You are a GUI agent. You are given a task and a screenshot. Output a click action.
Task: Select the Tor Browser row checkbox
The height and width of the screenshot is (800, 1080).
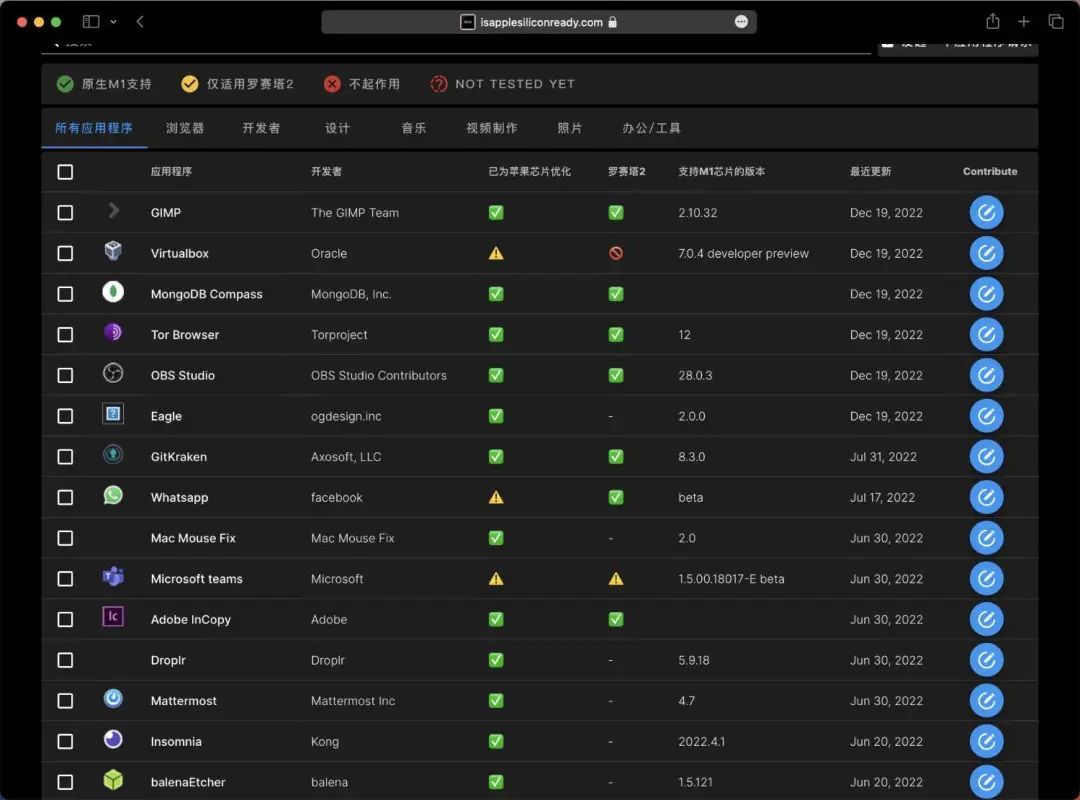pyautogui.click(x=65, y=335)
